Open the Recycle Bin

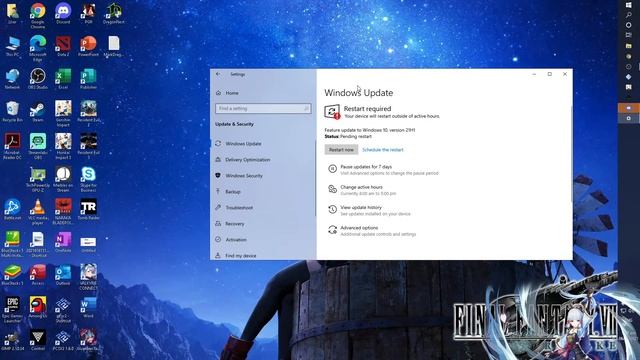point(12,111)
